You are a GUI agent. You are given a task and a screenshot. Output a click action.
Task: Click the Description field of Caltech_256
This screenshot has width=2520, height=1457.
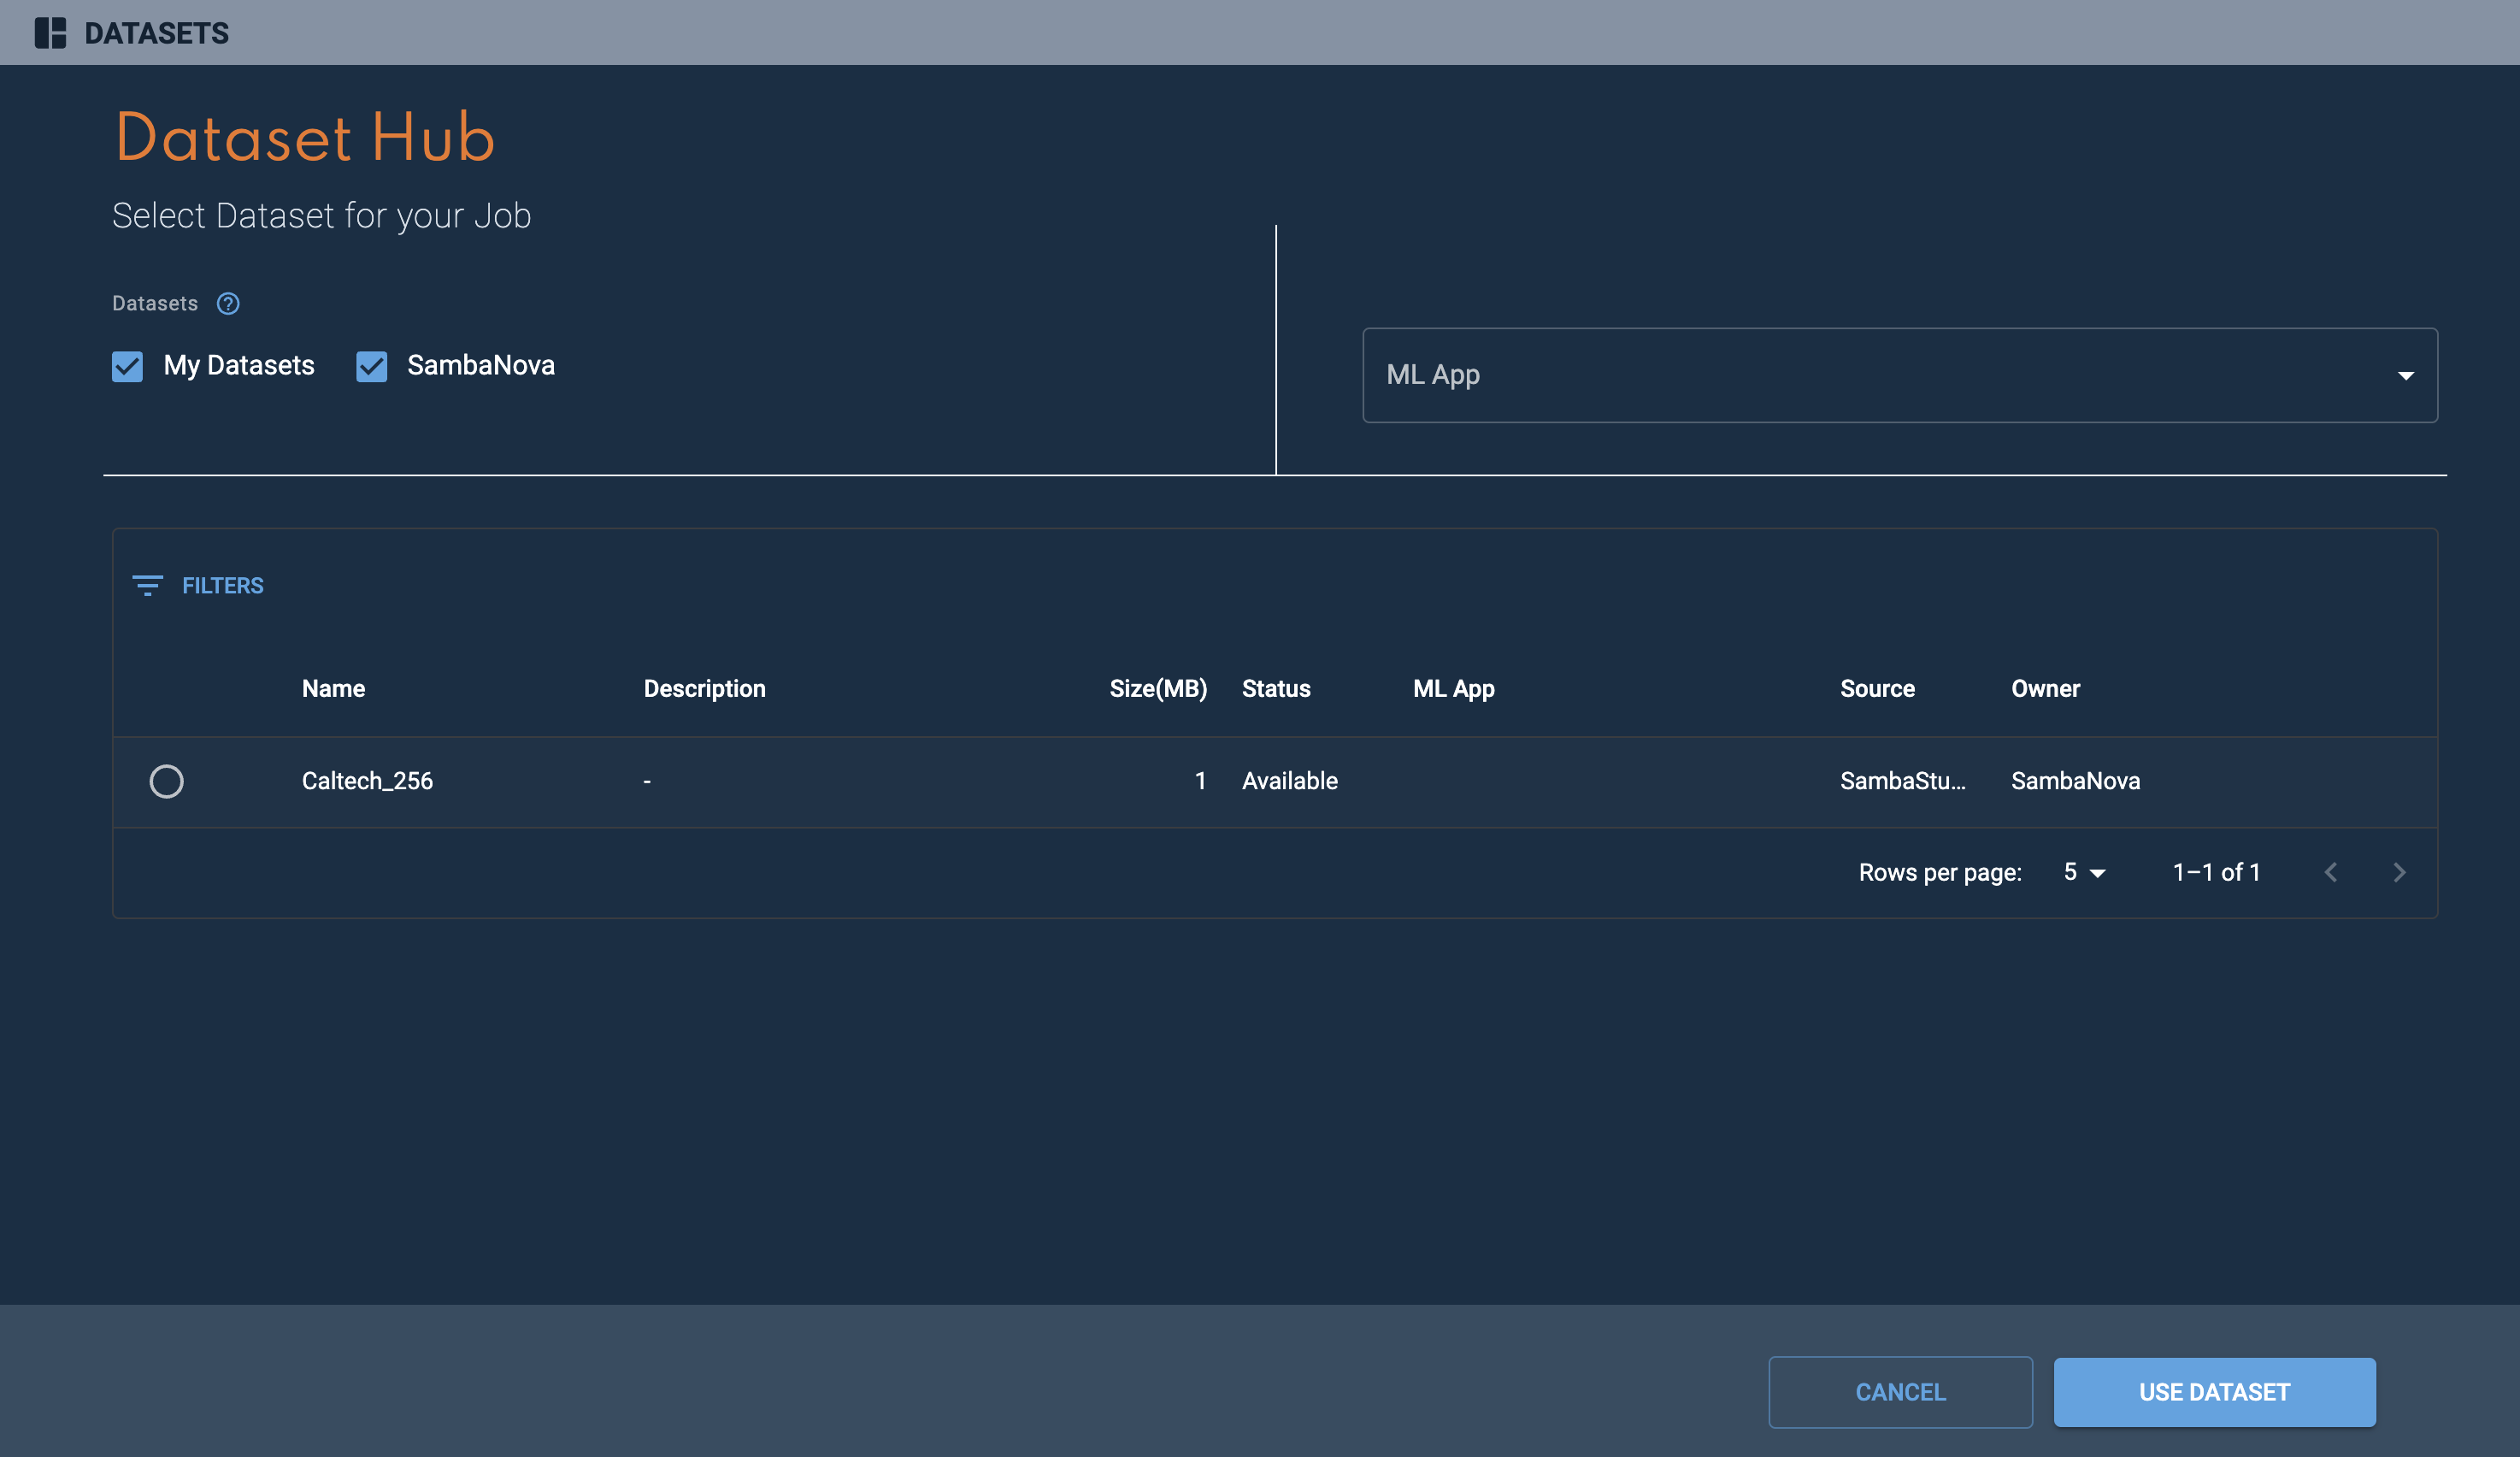(648, 779)
